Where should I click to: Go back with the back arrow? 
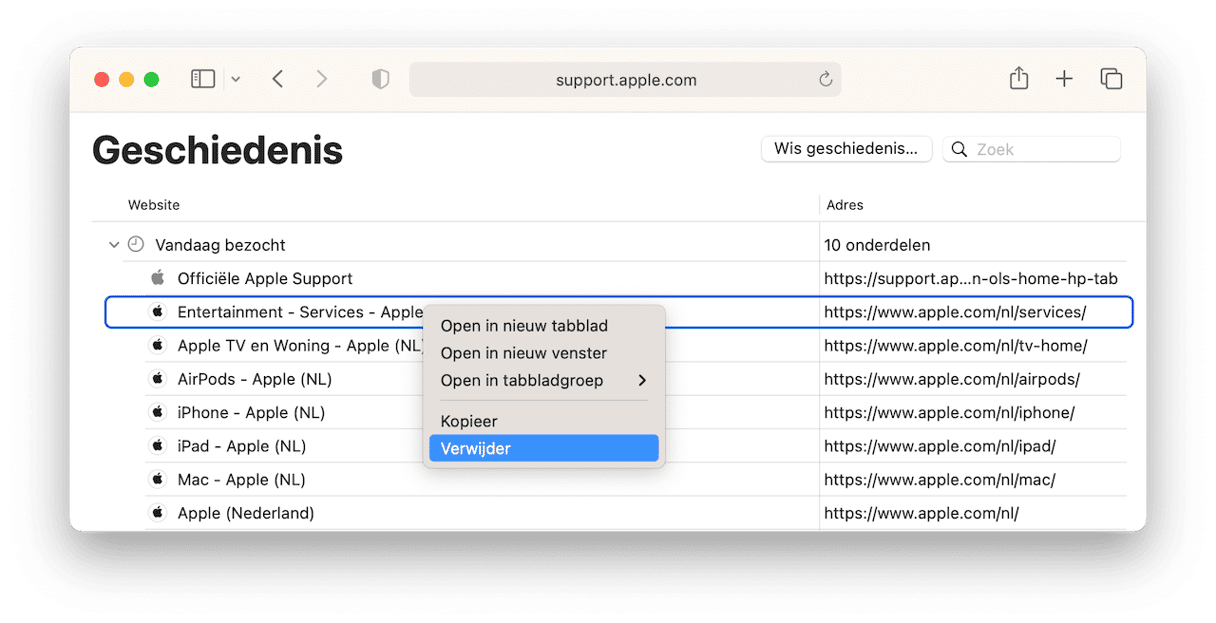pyautogui.click(x=278, y=79)
